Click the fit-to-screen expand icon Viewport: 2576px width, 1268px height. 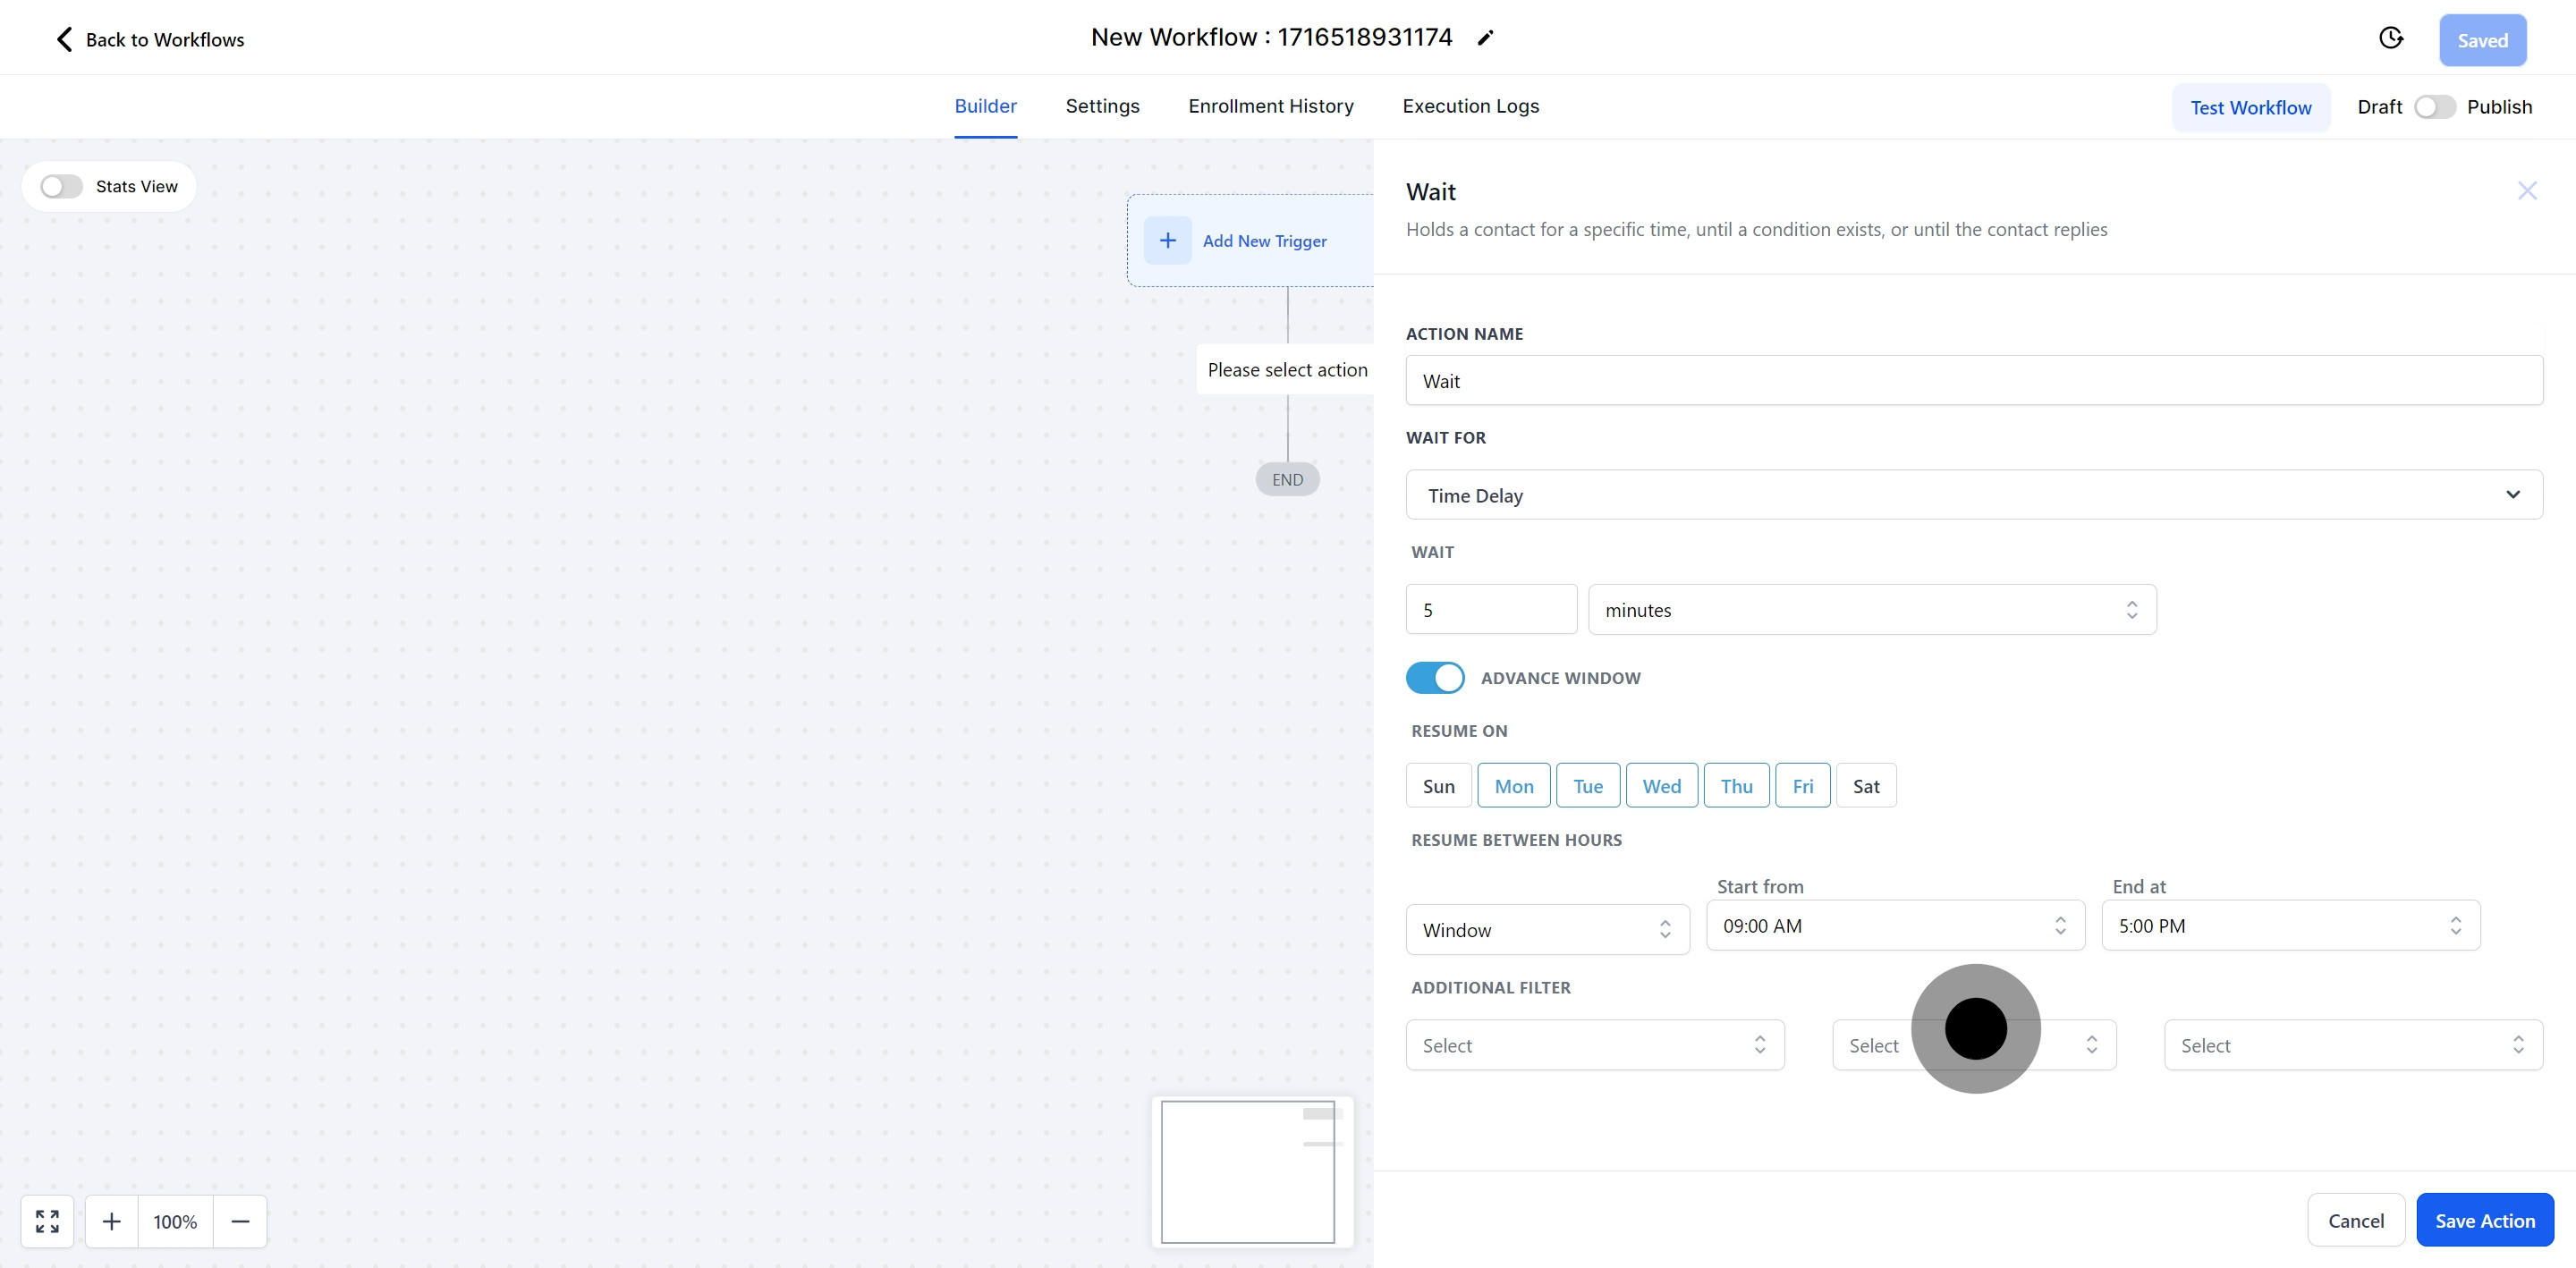(x=47, y=1221)
